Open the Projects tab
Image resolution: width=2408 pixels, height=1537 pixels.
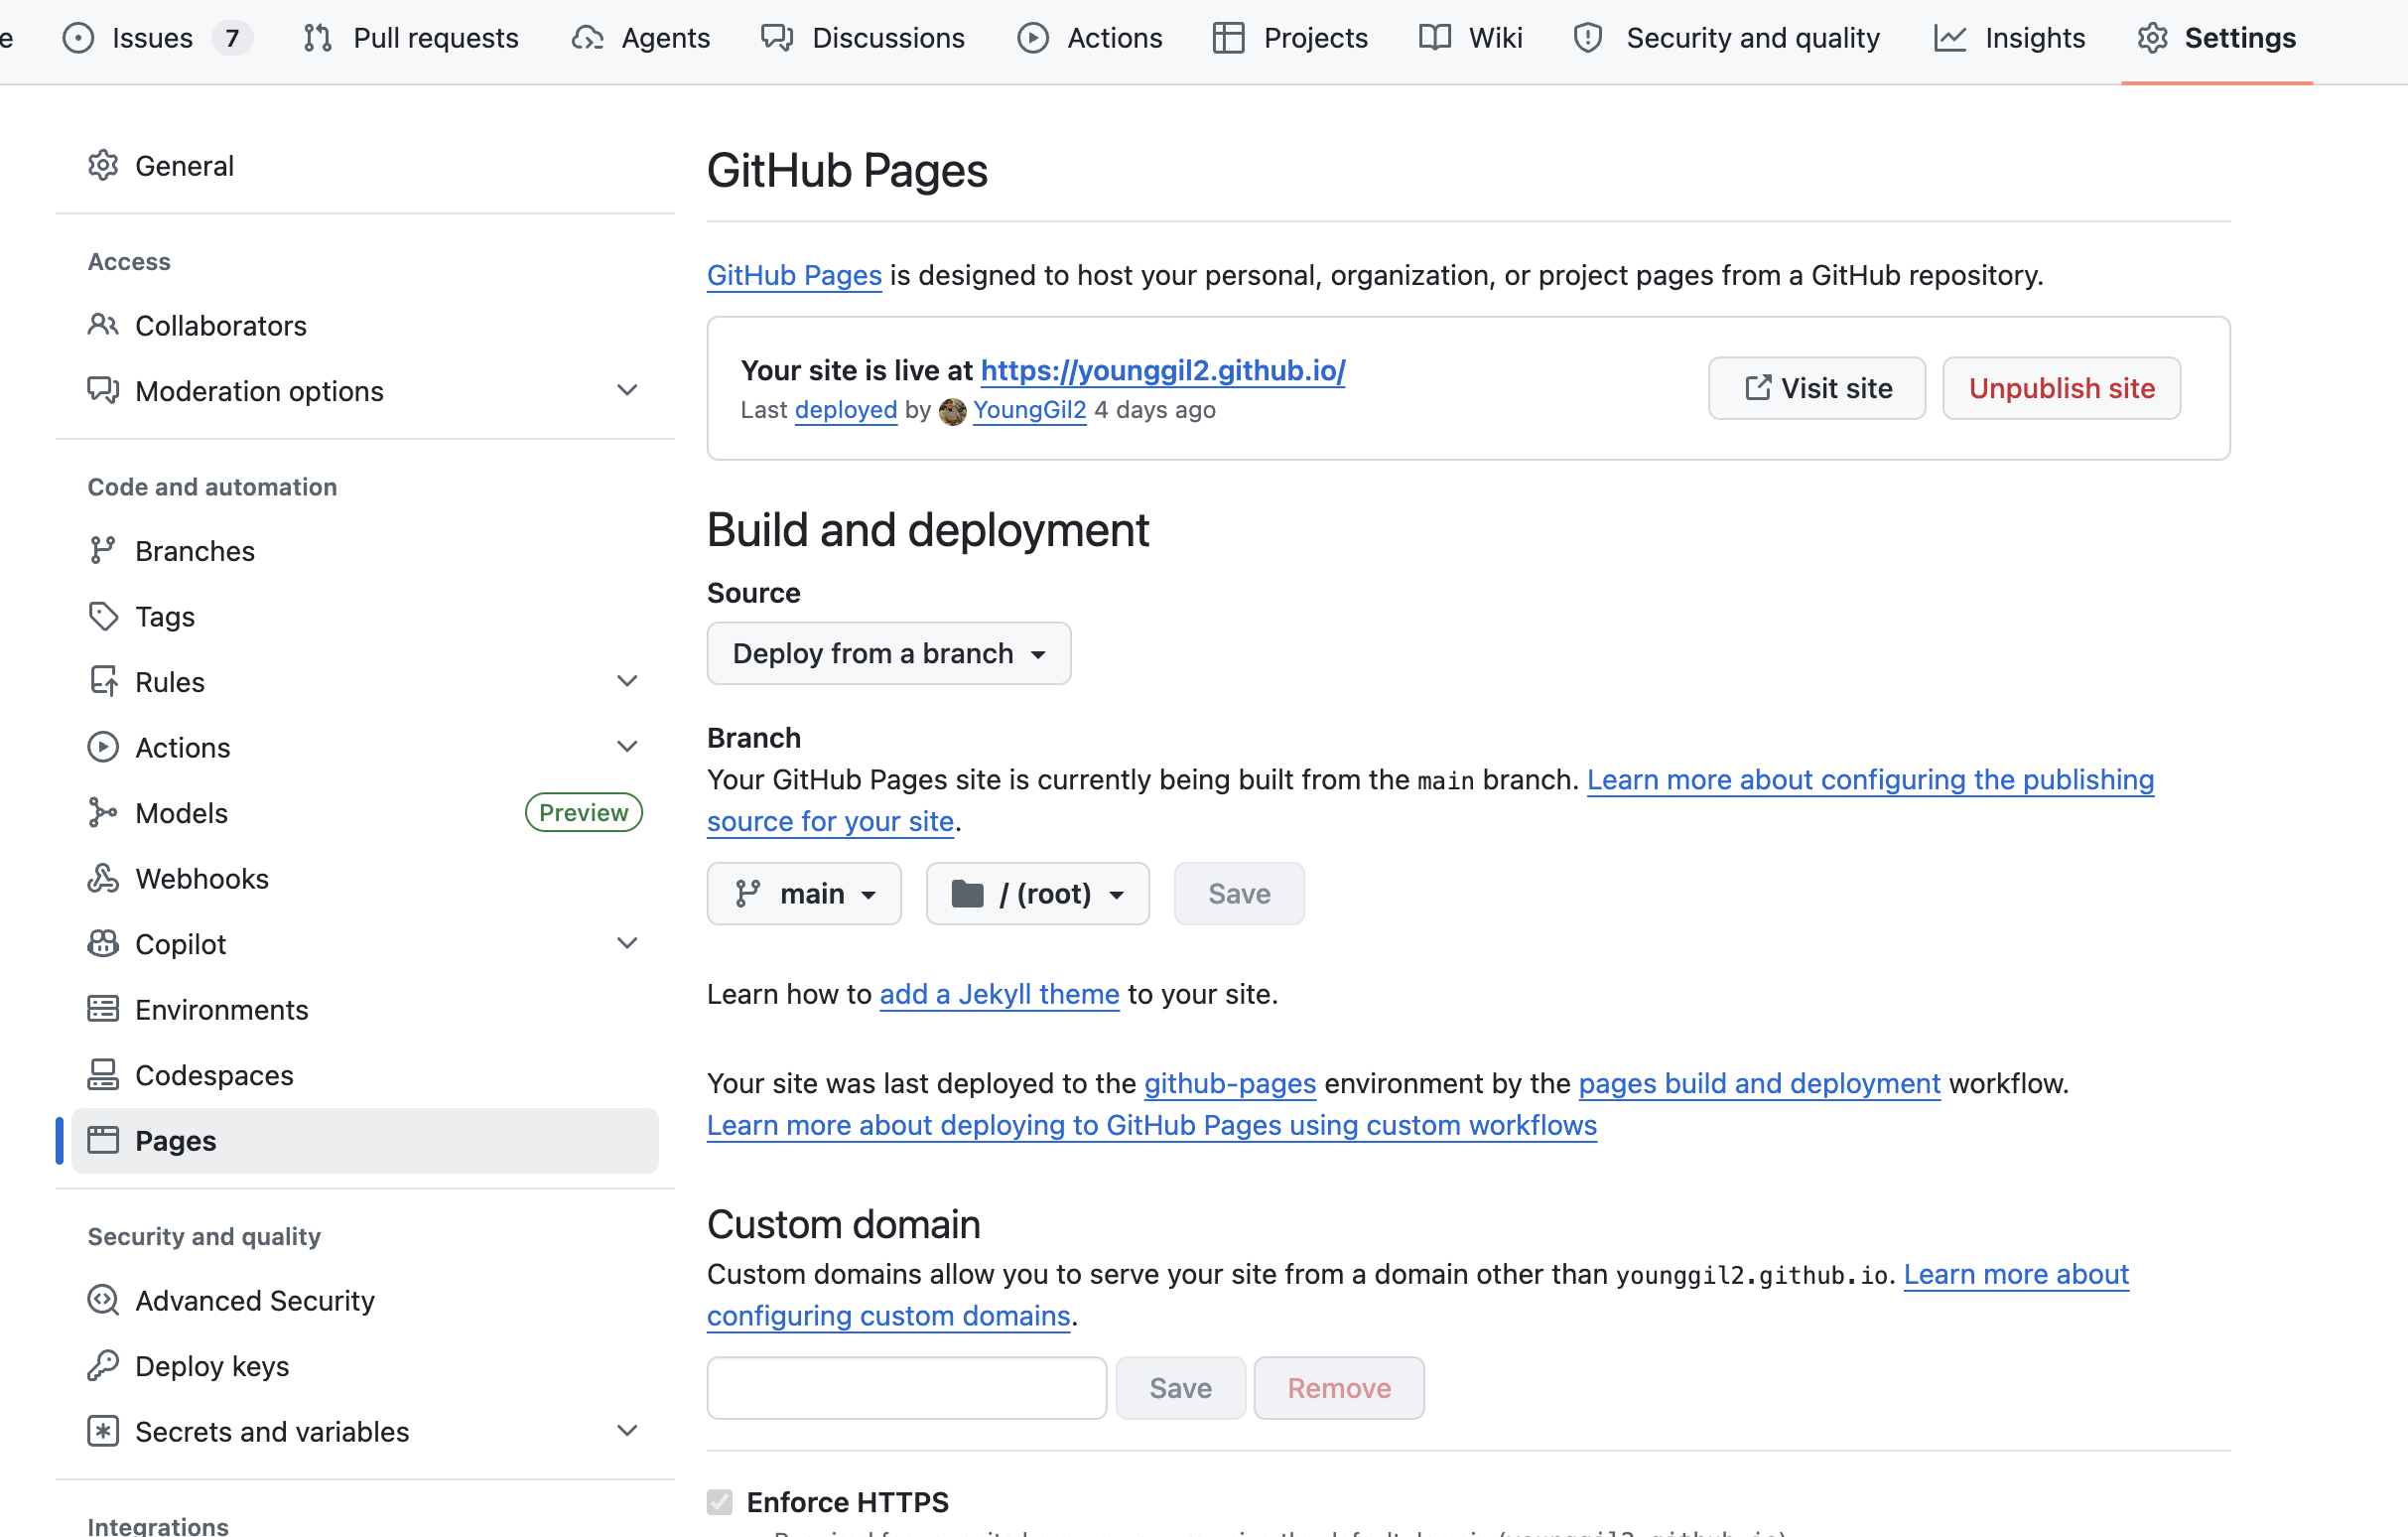point(1290,38)
